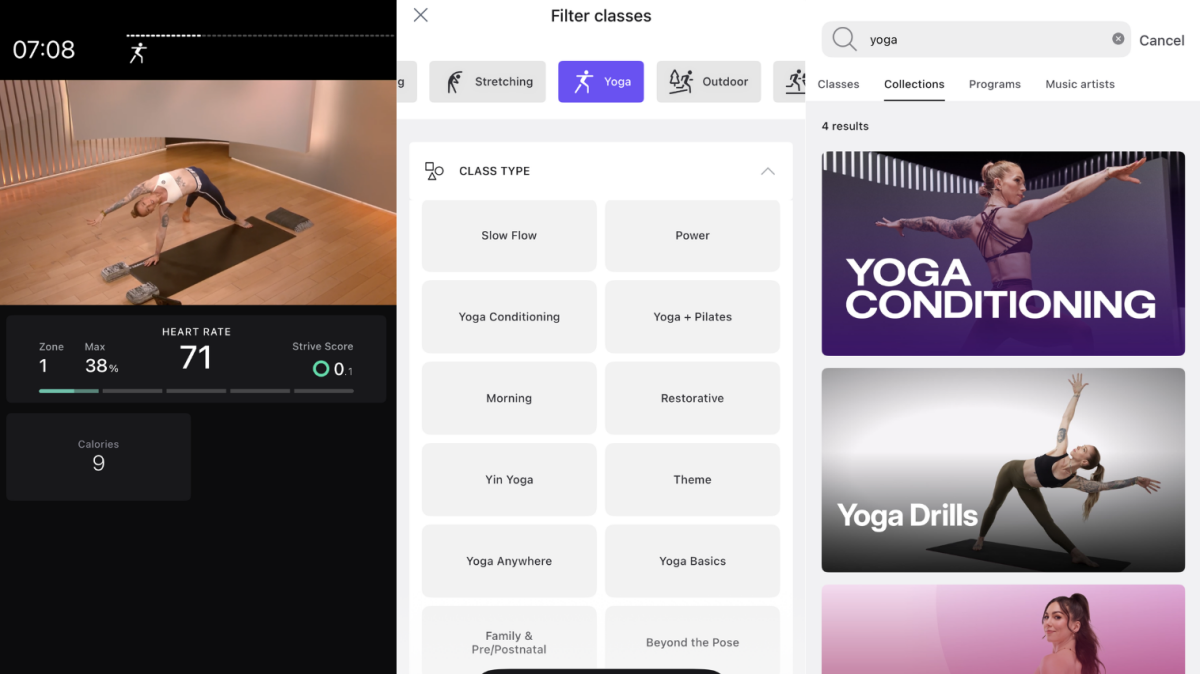Image resolution: width=1200 pixels, height=674 pixels.
Task: Switch to the Music artists tab
Action: pyautogui.click(x=1080, y=84)
